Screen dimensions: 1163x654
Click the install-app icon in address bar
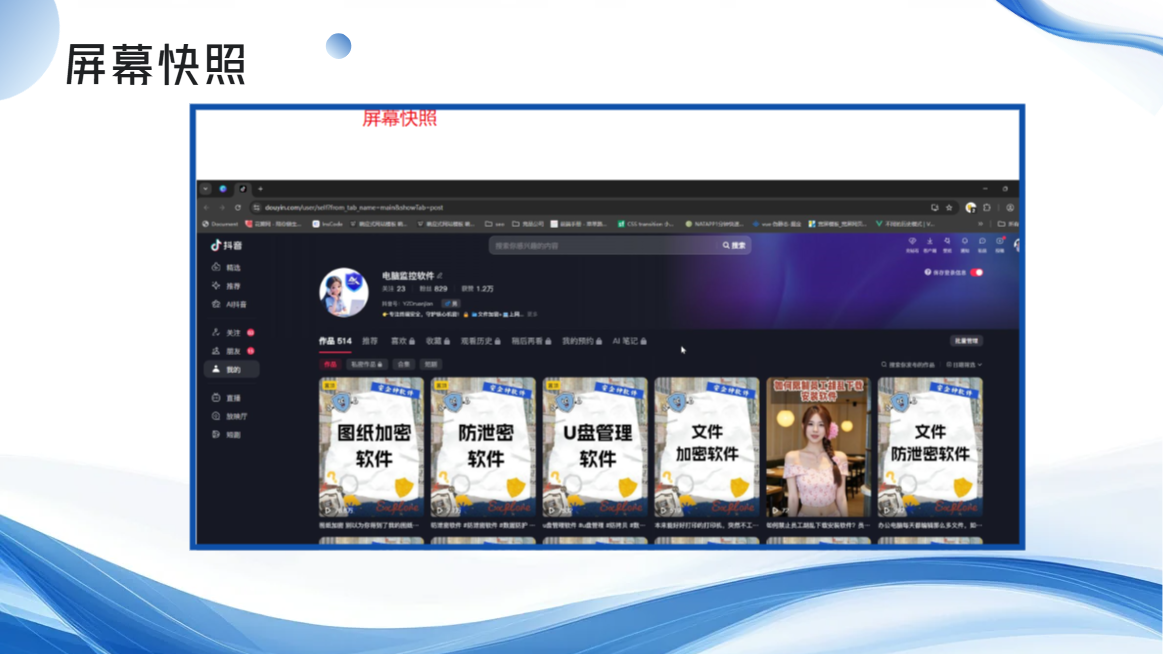click(x=935, y=208)
